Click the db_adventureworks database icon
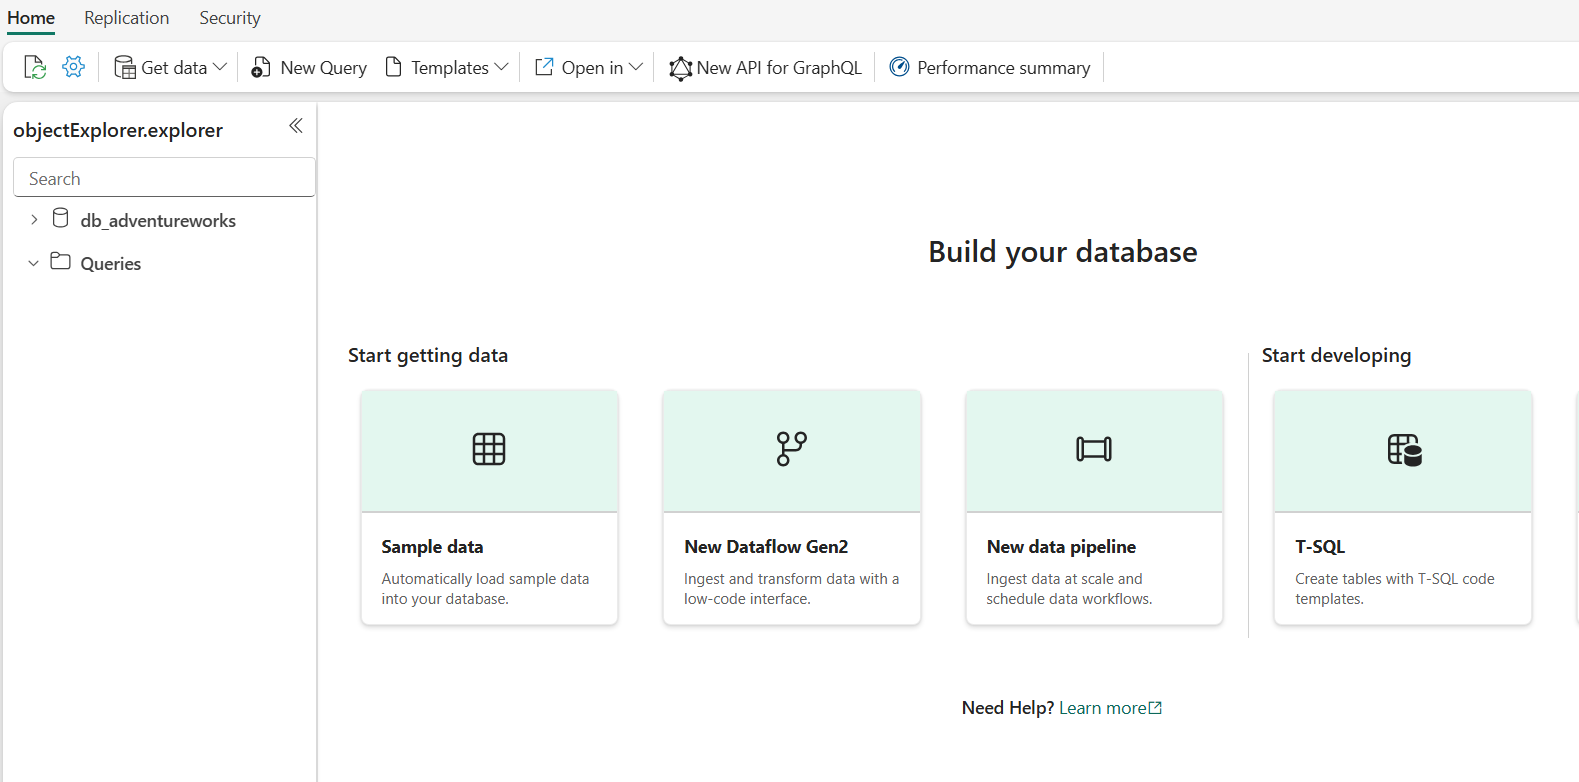Viewport: 1579px width, 782px height. [61, 218]
